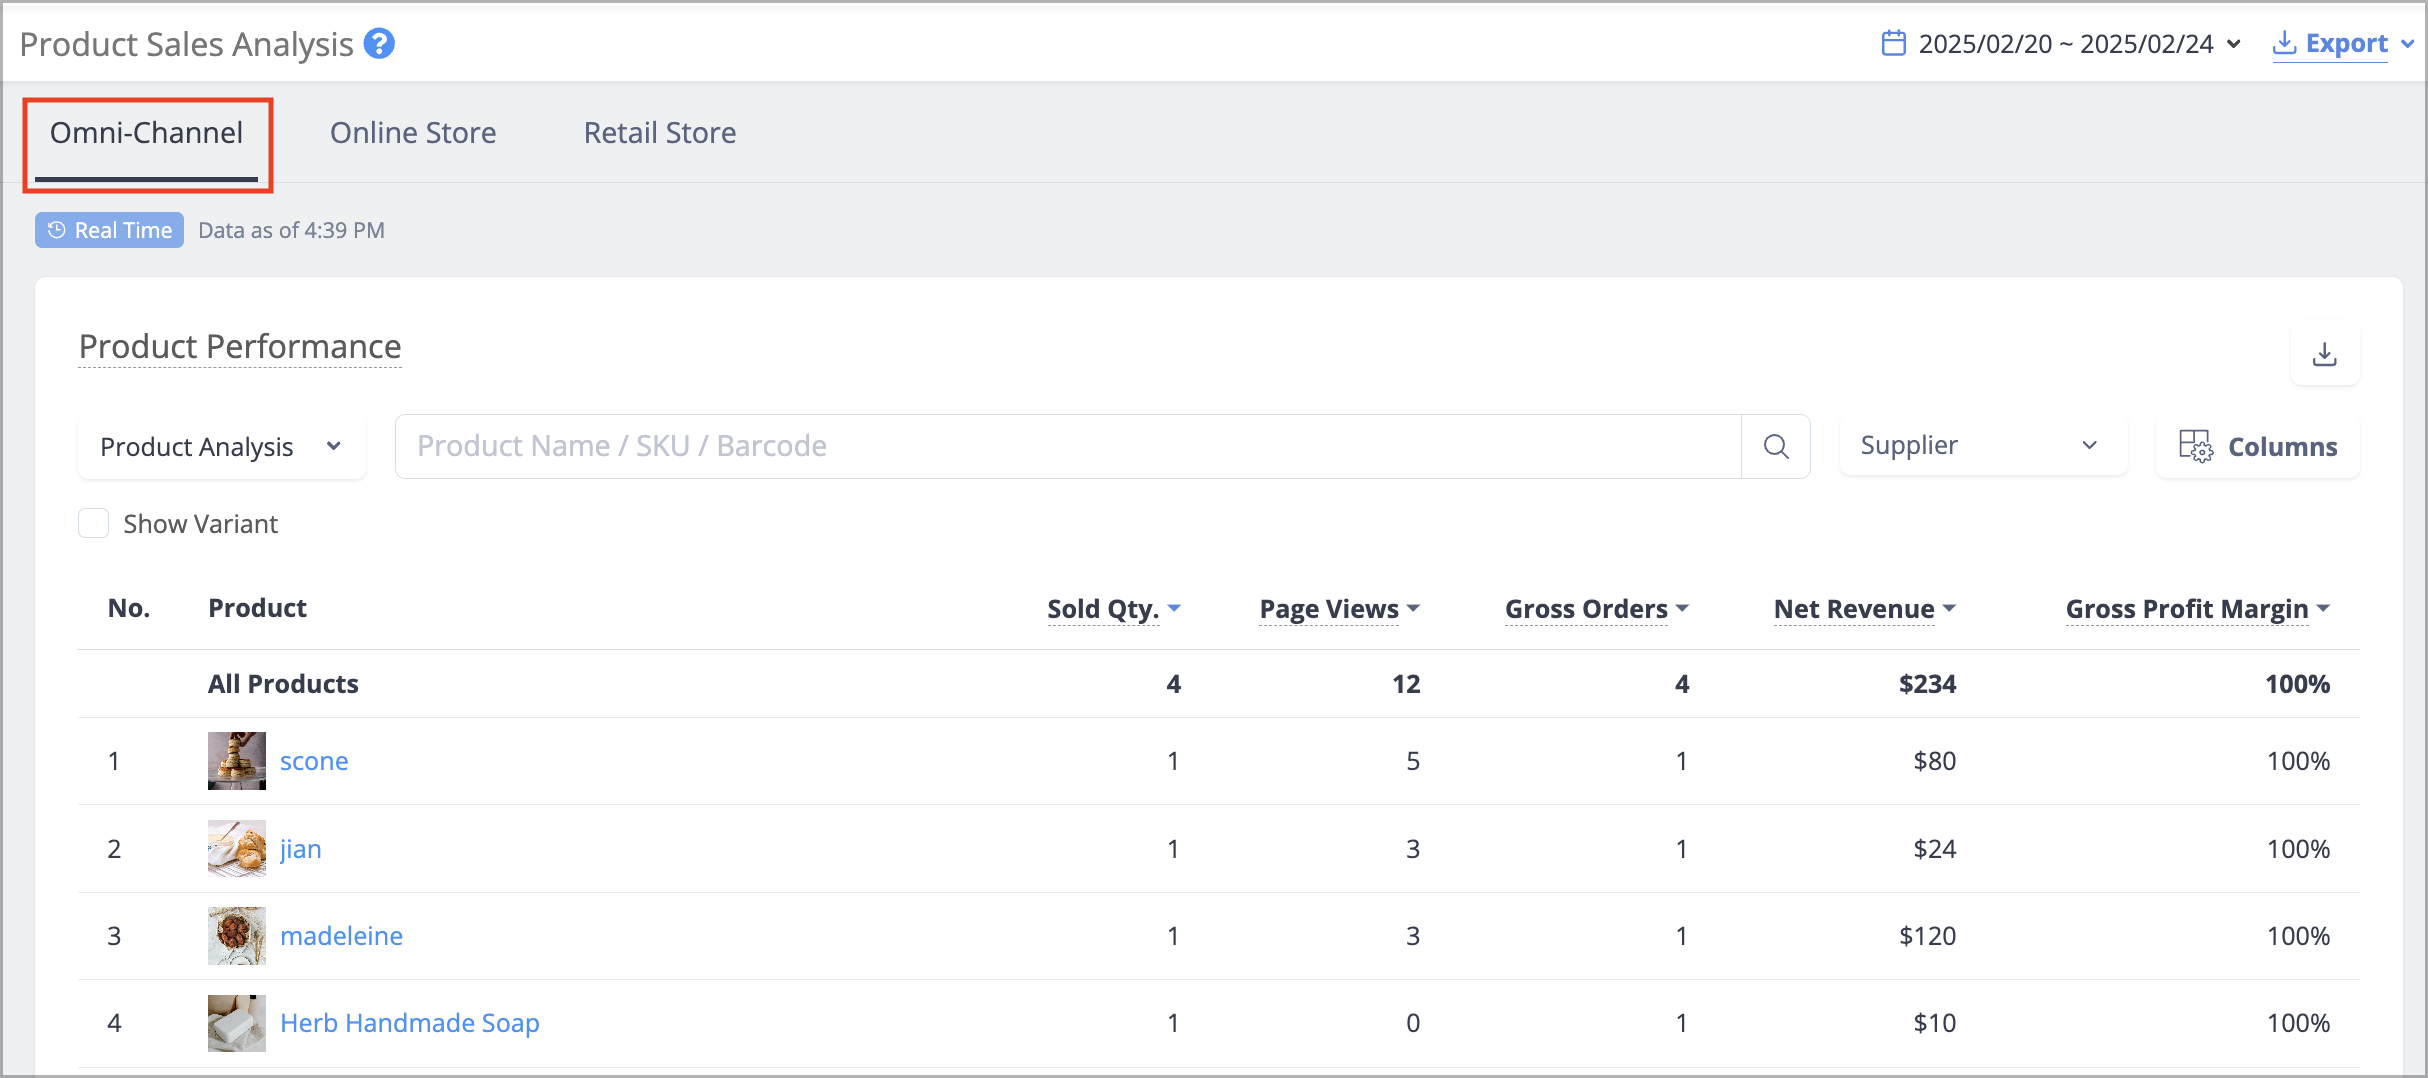Viewport: 2428px width, 1078px height.
Task: Click the search magnifier icon
Action: (1776, 446)
